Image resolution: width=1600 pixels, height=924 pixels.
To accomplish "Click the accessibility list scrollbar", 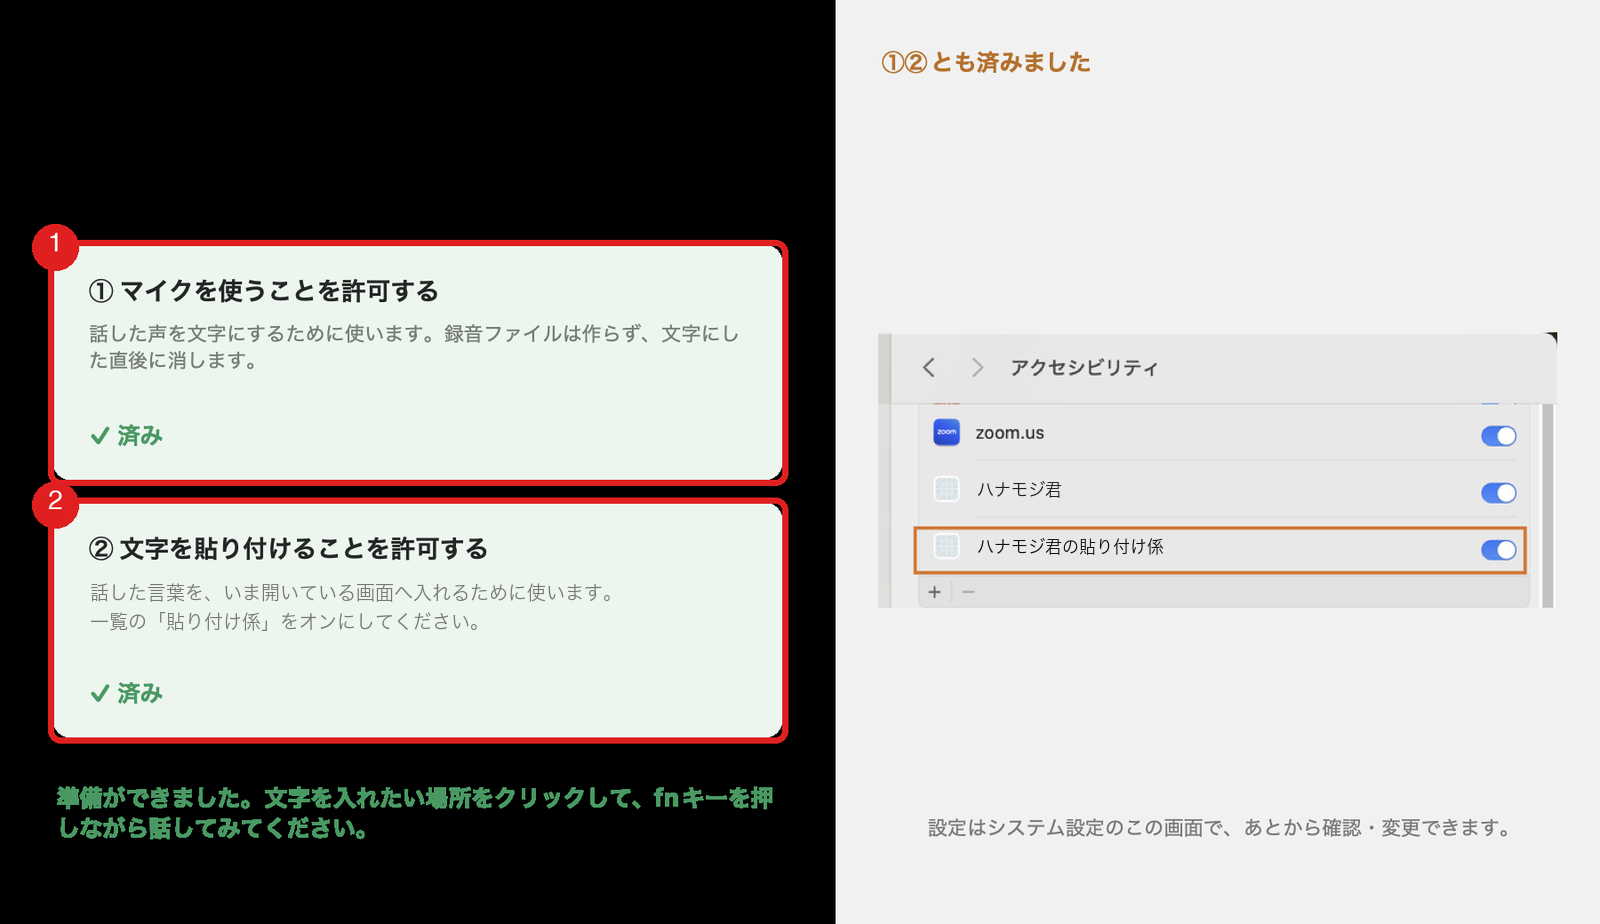I will click(x=1548, y=505).
